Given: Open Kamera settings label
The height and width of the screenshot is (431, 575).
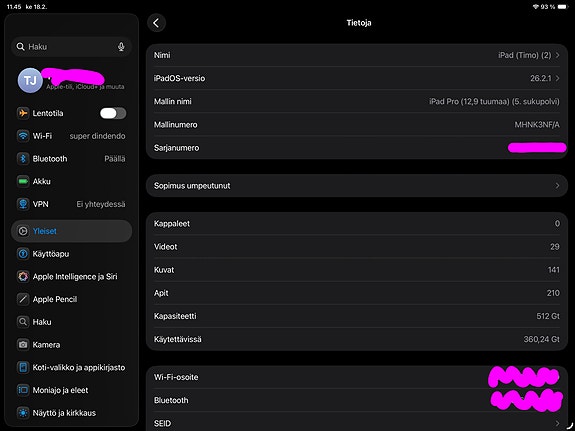Looking at the screenshot, I should 46,345.
